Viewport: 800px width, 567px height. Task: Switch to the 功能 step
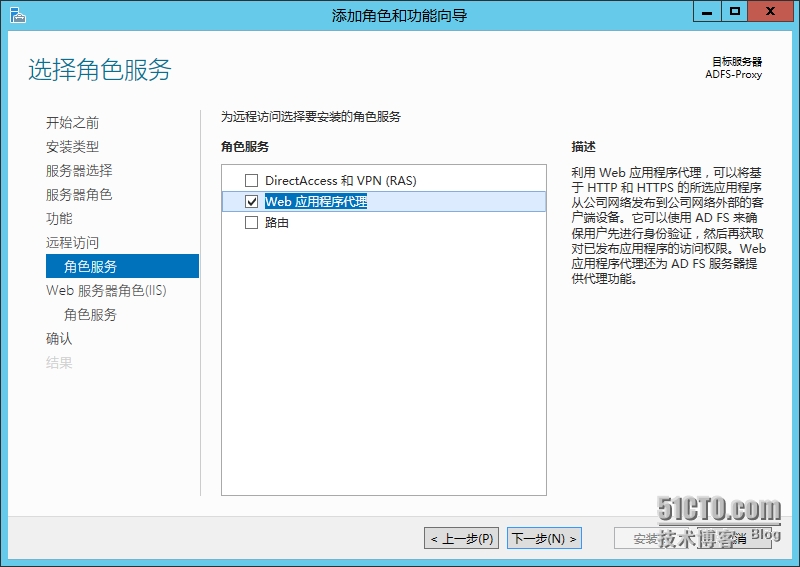(x=59, y=219)
